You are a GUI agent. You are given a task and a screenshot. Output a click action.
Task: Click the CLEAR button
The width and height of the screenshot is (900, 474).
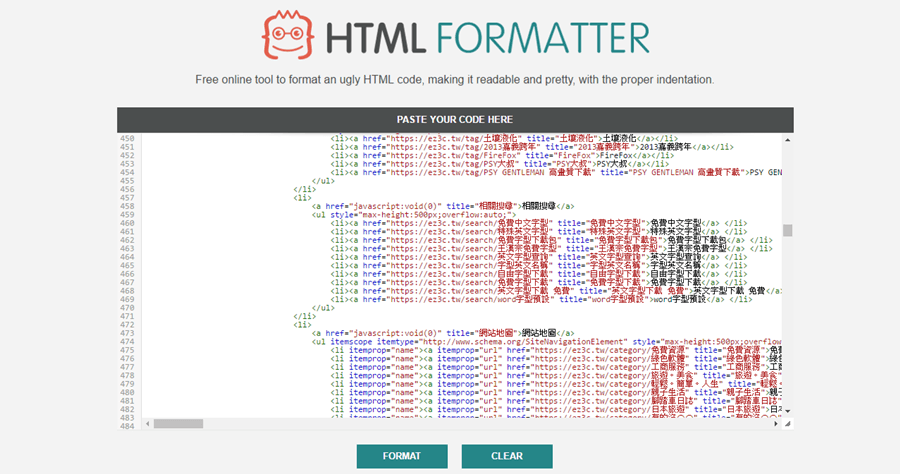point(507,456)
